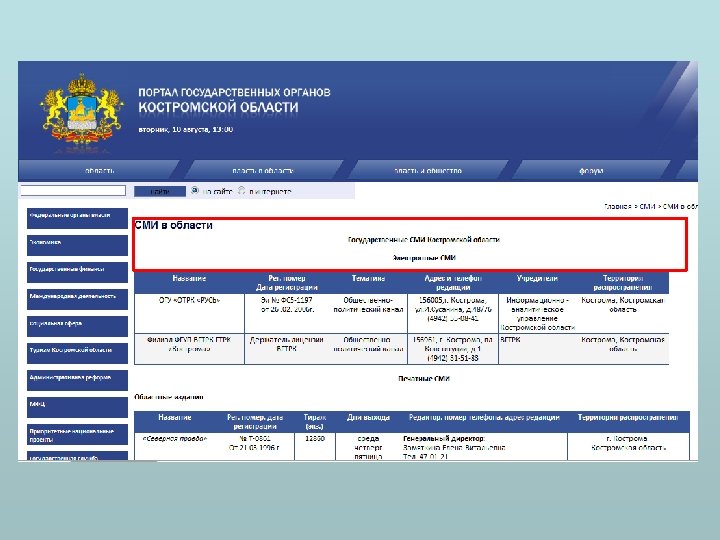The width and height of the screenshot is (720, 540).
Task: Focus the site search input field
Action: pos(73,191)
